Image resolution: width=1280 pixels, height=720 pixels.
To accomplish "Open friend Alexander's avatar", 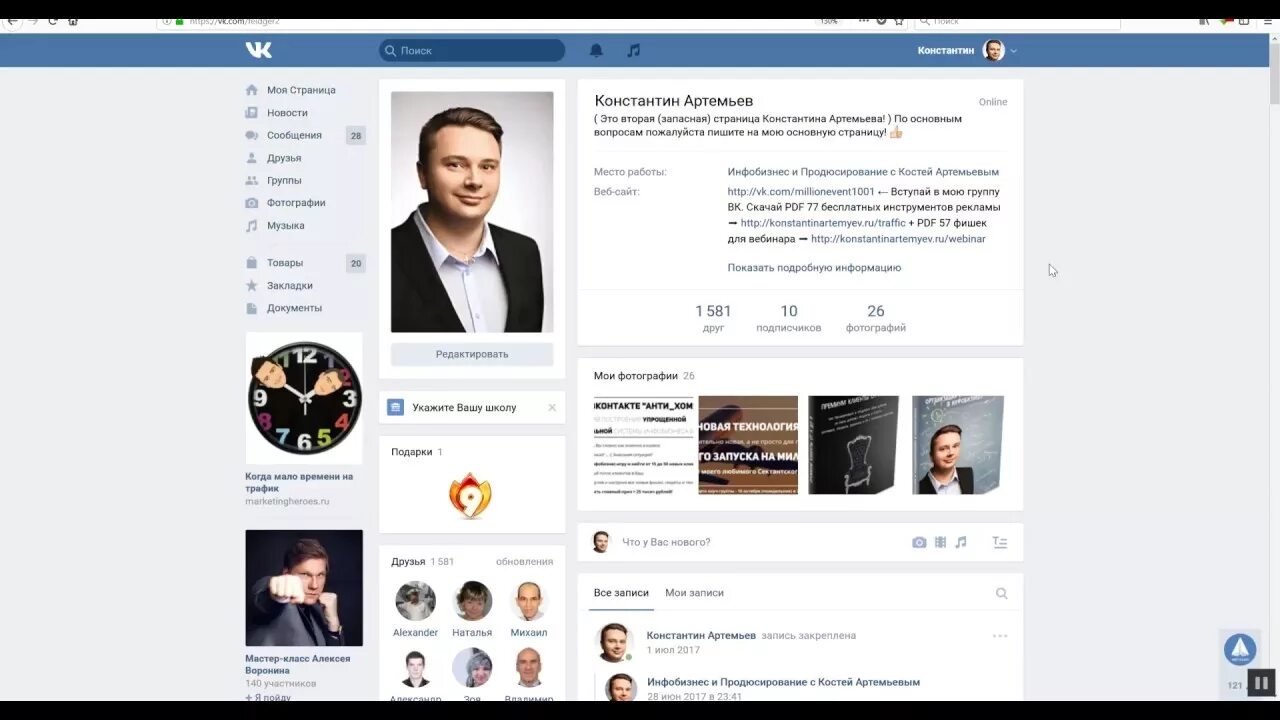I will coord(415,601).
